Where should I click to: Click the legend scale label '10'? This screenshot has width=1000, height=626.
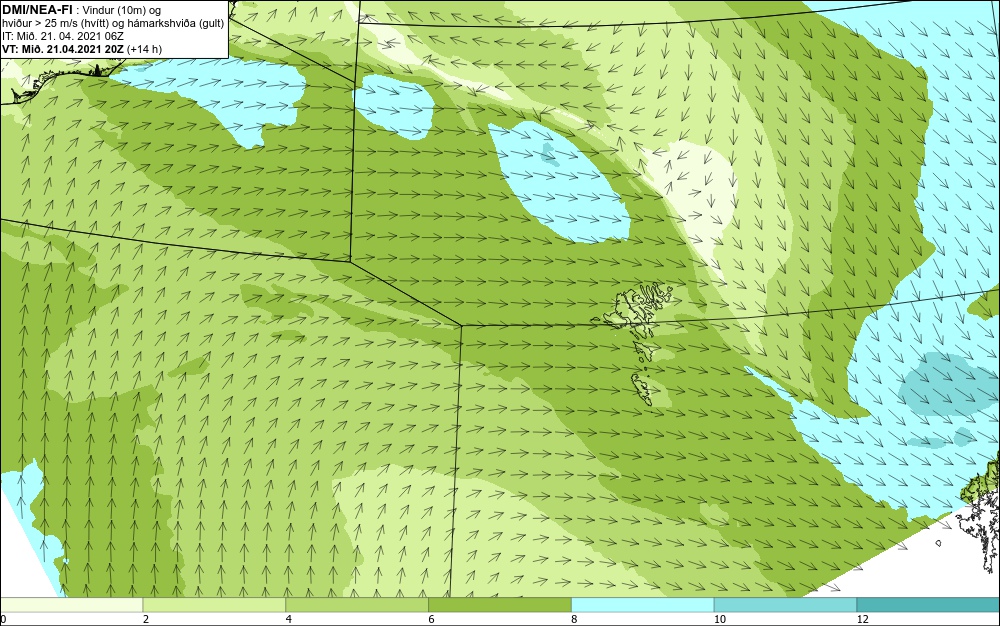click(x=720, y=619)
